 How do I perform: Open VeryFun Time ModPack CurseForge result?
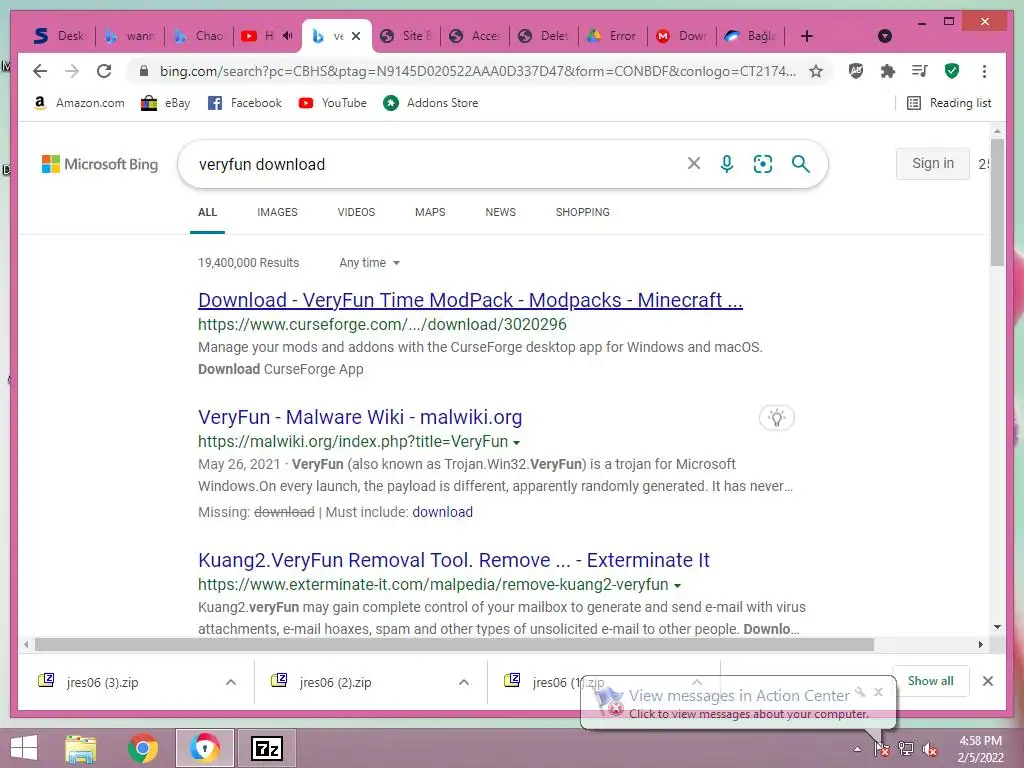470,300
